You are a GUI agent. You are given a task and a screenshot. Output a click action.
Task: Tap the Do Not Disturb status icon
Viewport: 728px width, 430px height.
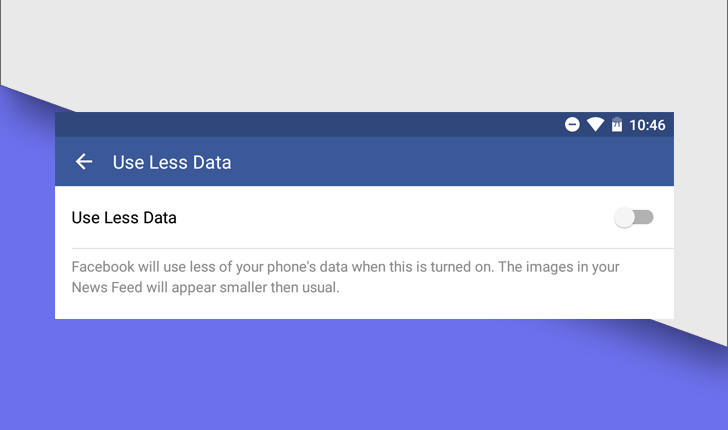click(572, 125)
